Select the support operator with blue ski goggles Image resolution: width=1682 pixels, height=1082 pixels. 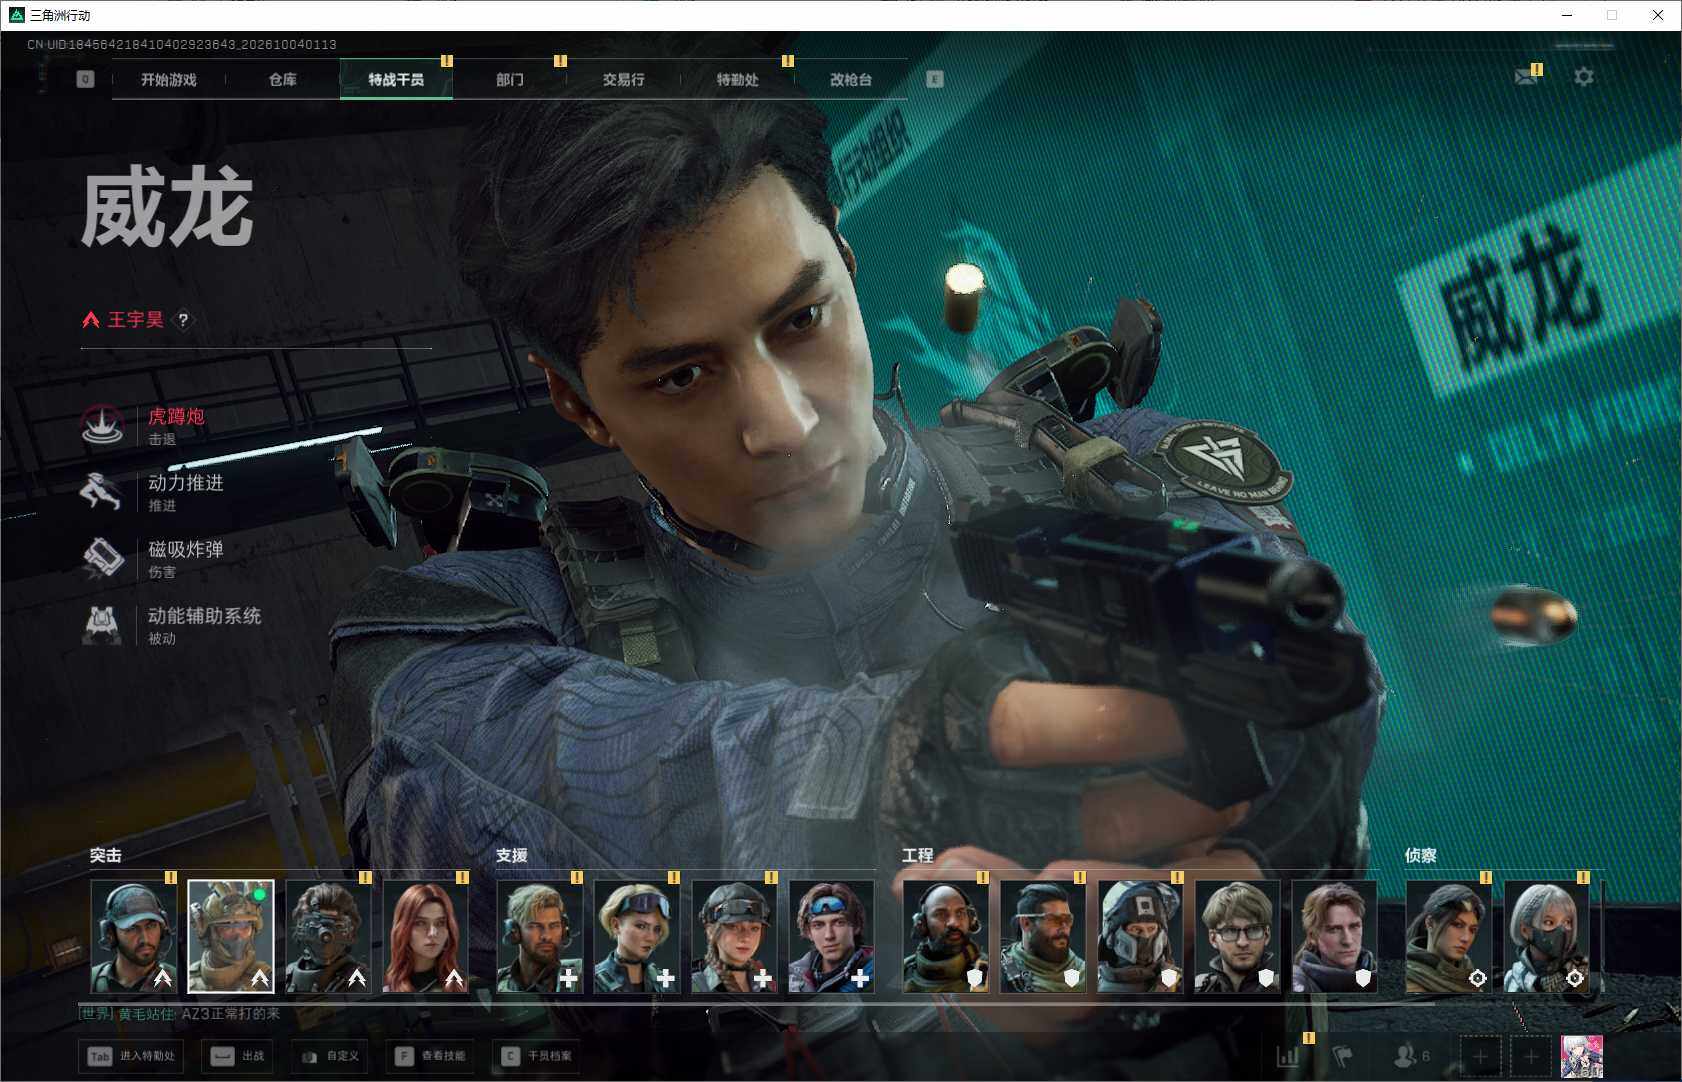832,937
